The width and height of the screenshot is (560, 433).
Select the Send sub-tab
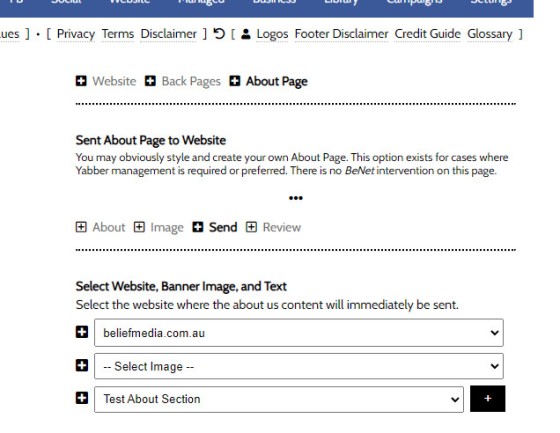[x=223, y=227]
